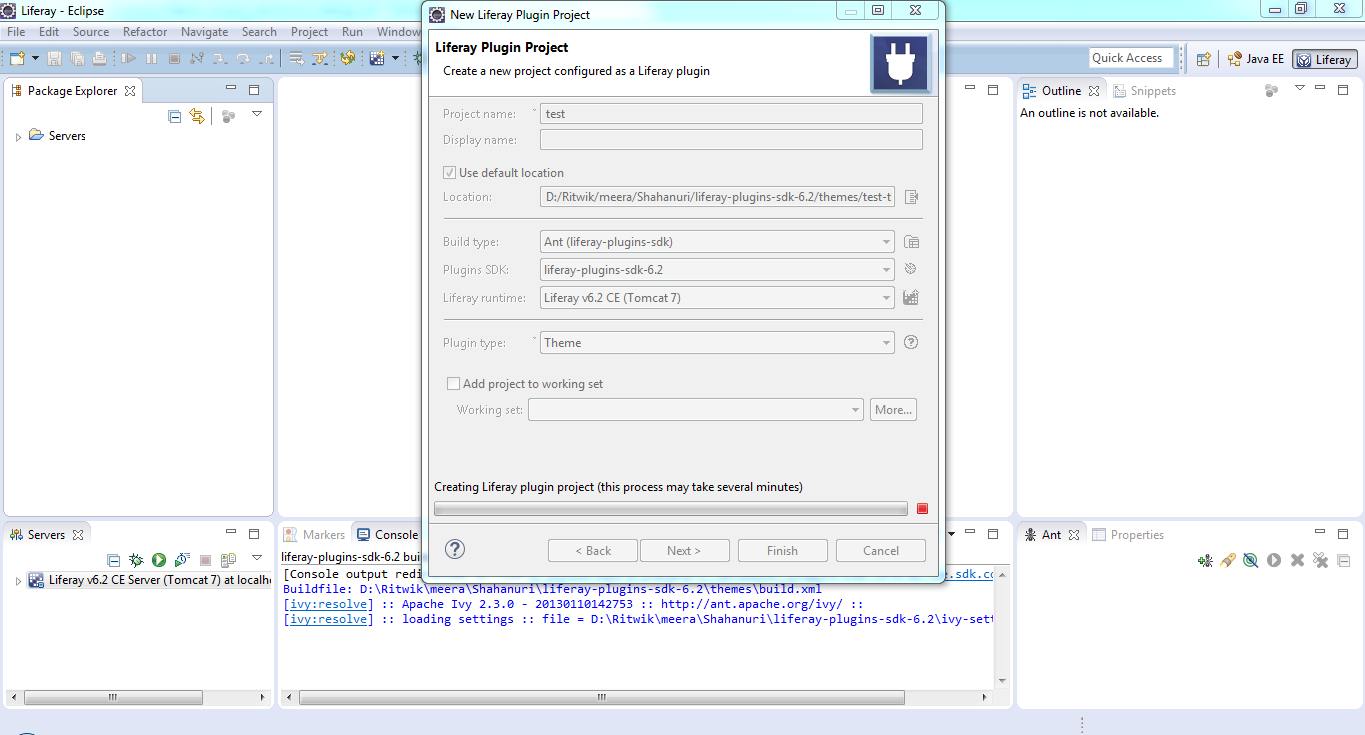Stop the project creation with red button
The height and width of the screenshot is (735, 1365).
922,509
